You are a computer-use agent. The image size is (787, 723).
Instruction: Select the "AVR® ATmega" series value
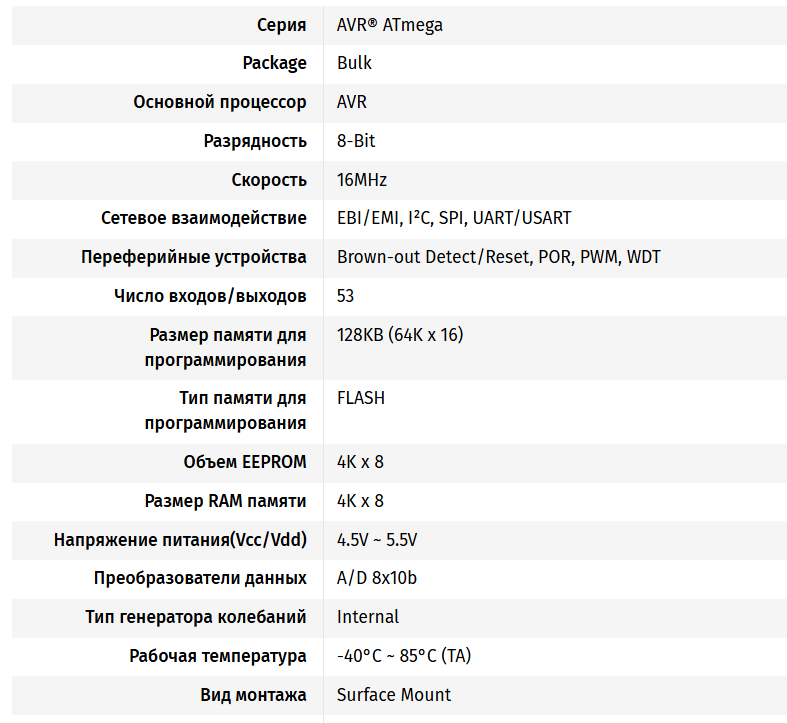[x=389, y=25]
